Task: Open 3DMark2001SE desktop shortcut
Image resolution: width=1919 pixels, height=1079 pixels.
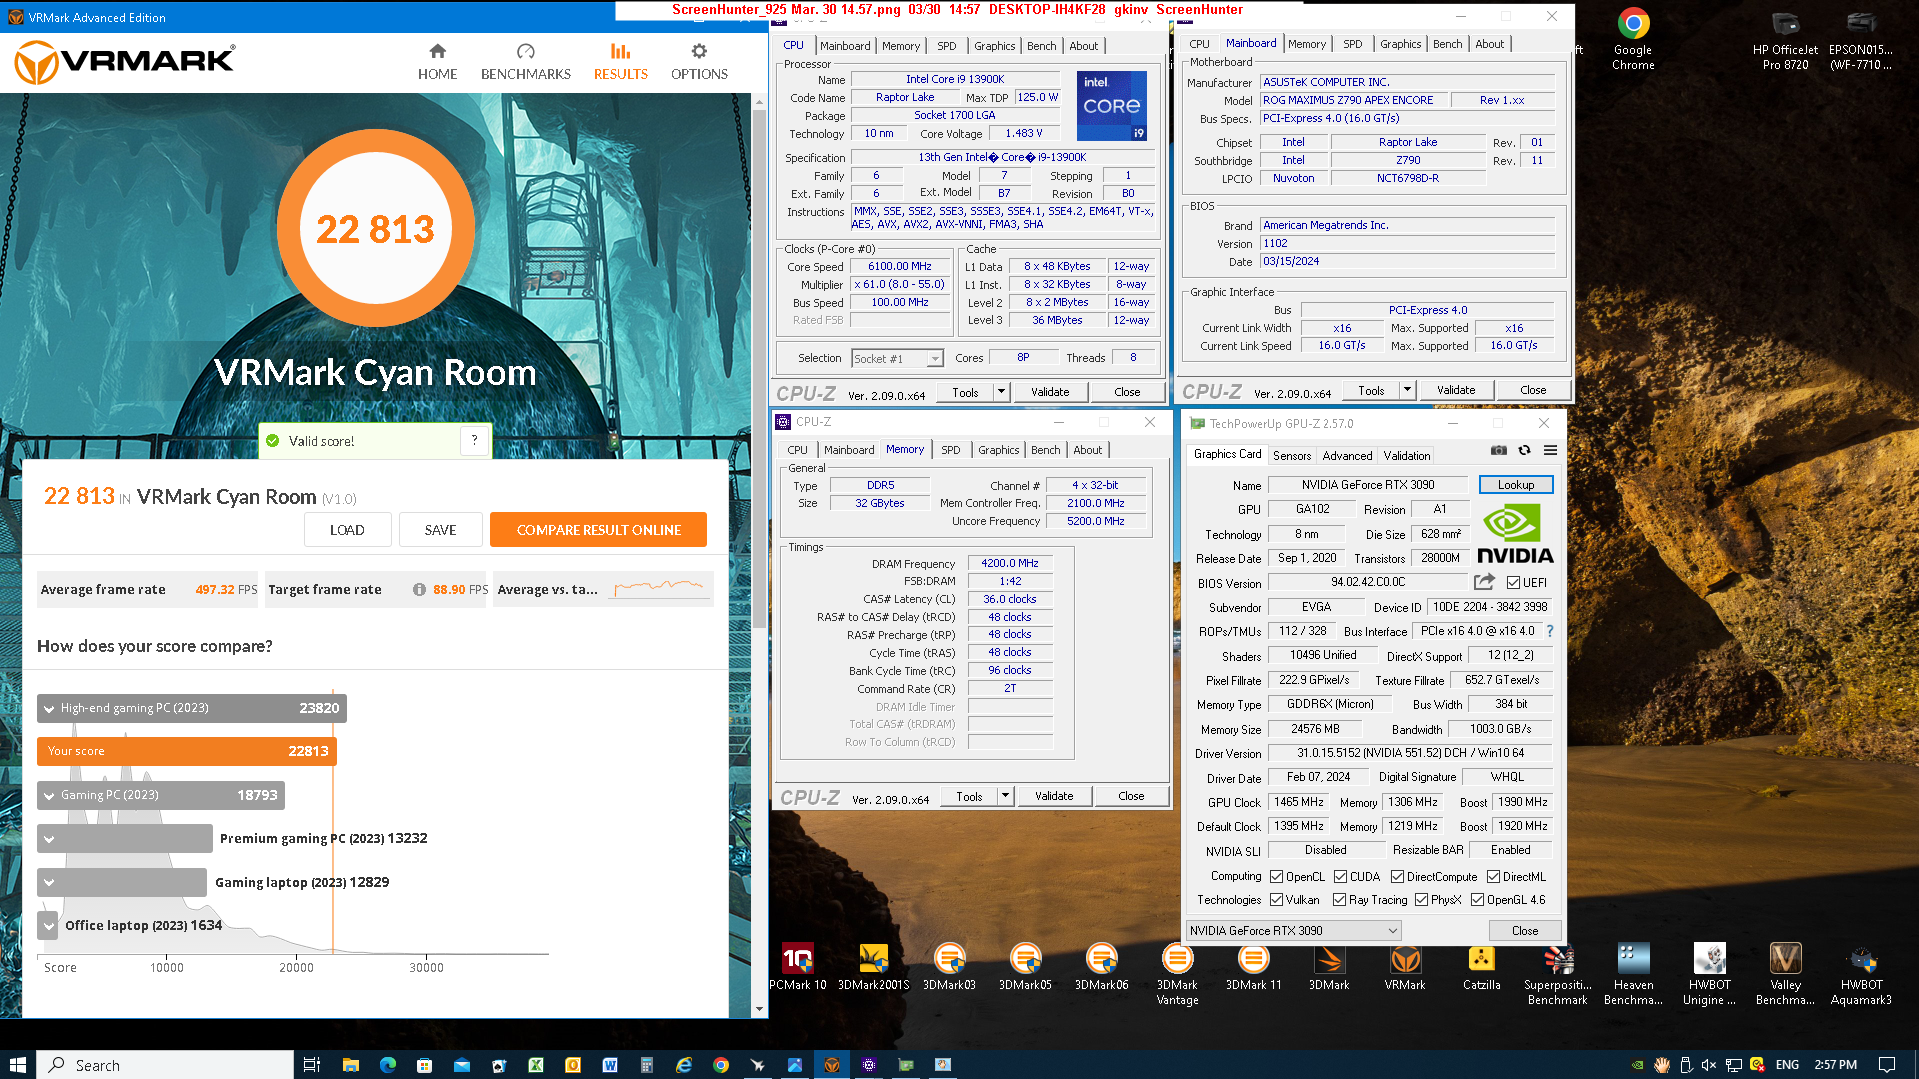Action: pos(874,968)
